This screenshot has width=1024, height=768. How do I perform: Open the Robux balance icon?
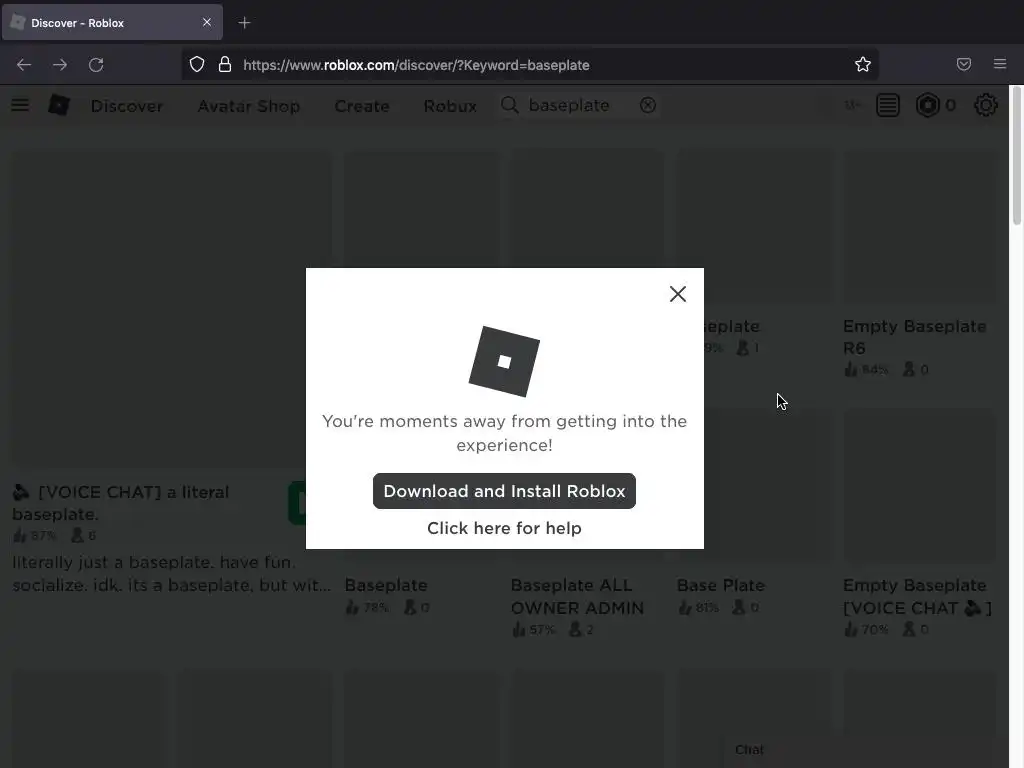(x=928, y=105)
